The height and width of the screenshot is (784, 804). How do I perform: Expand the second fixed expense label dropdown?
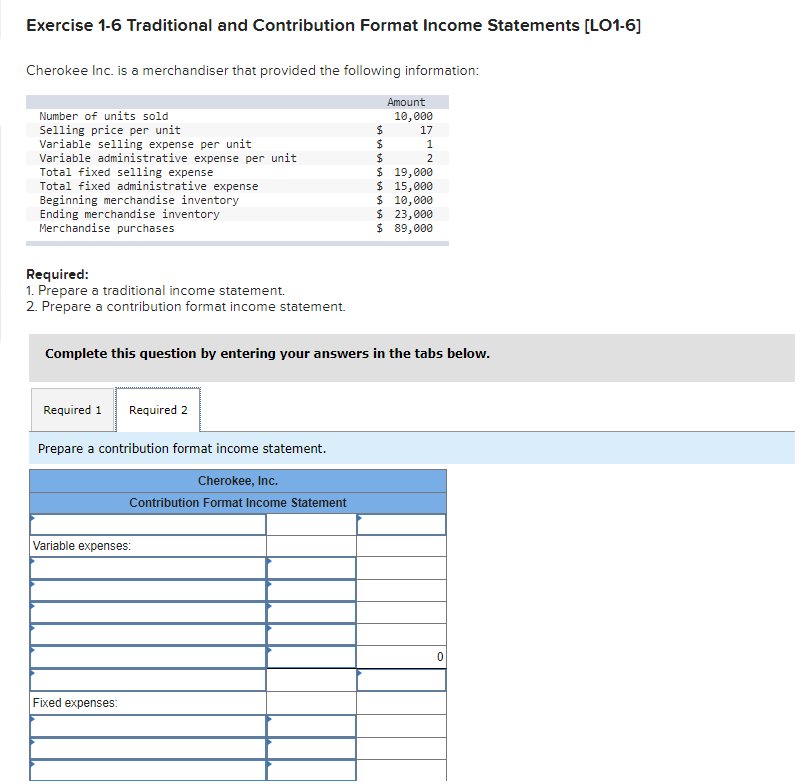(x=147, y=747)
